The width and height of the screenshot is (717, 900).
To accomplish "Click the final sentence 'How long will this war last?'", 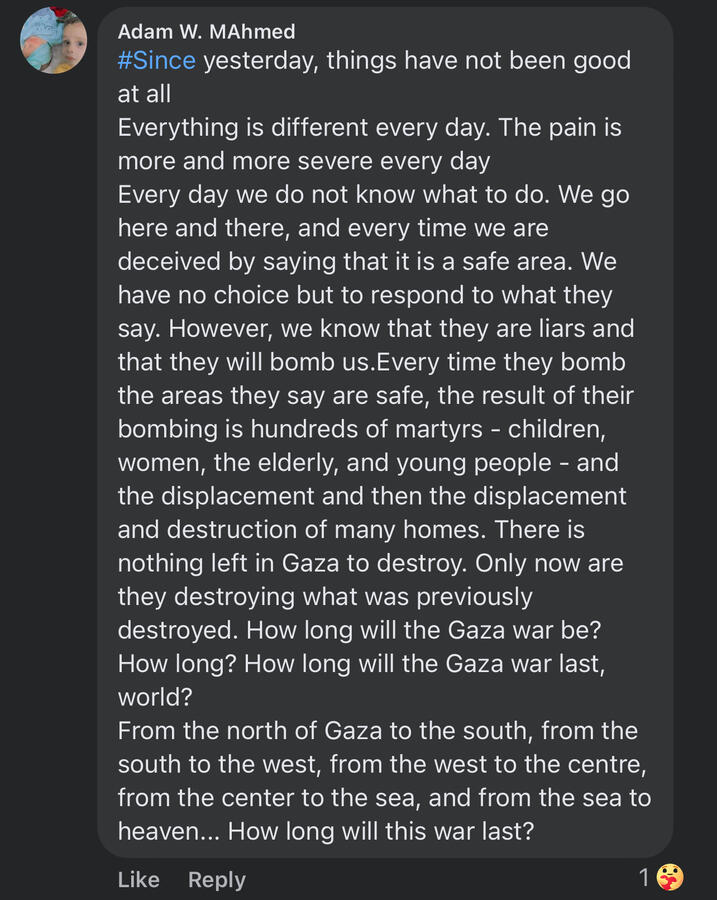I will [x=381, y=831].
